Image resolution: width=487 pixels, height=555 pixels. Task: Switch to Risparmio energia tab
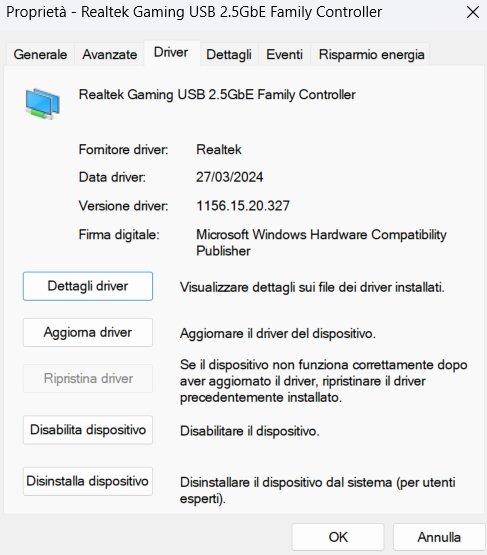(371, 55)
